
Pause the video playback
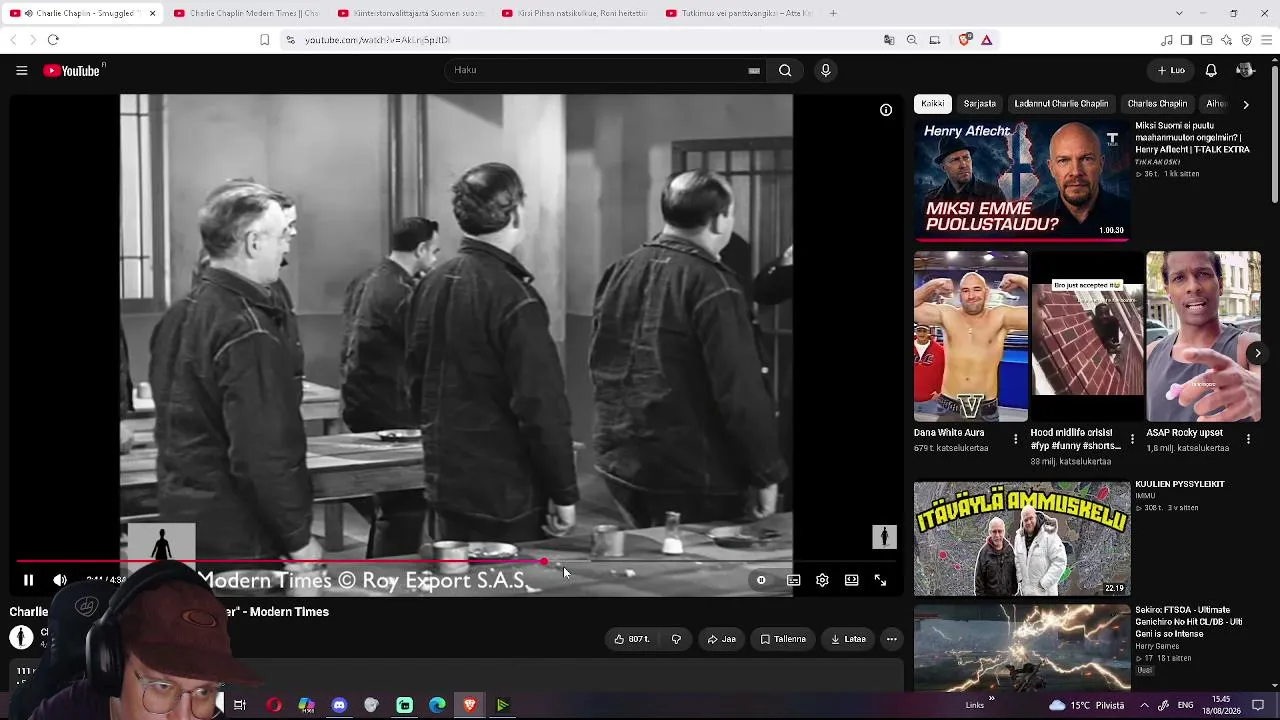28,580
